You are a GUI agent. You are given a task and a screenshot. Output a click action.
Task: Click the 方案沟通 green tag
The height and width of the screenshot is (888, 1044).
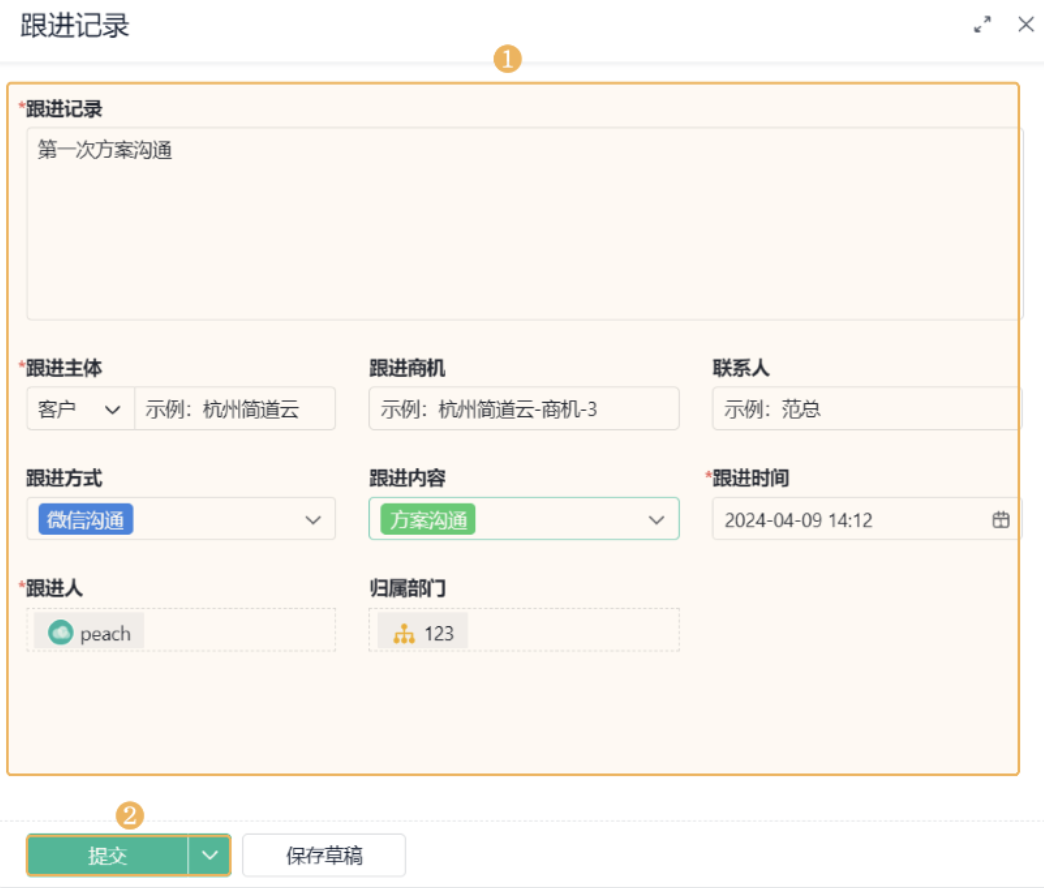click(x=428, y=520)
